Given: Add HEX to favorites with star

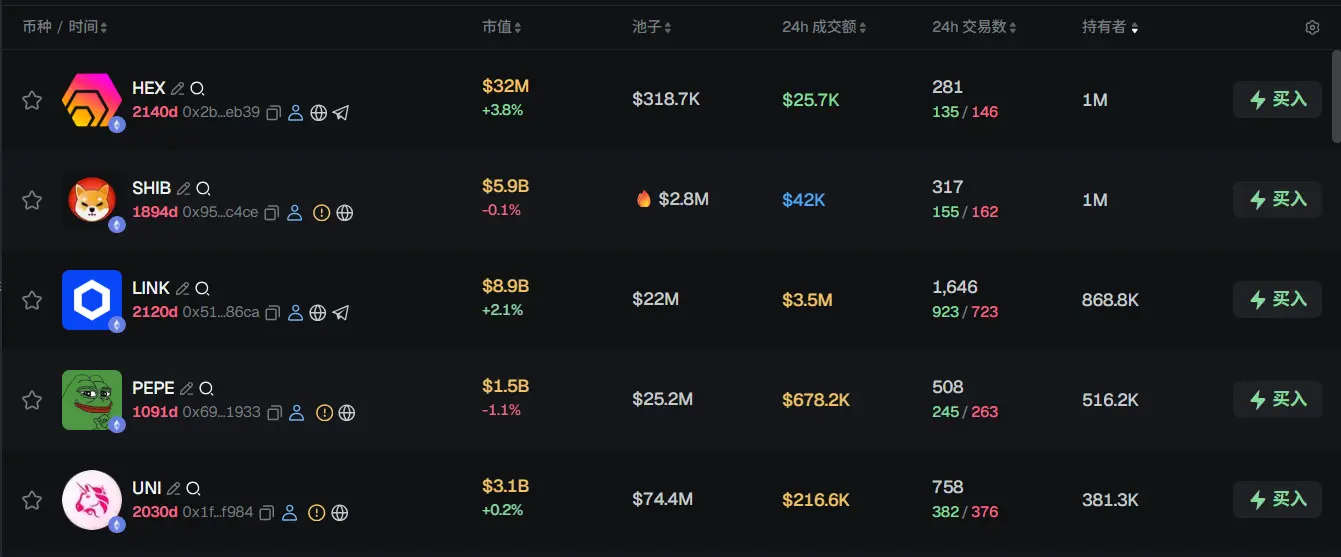Looking at the screenshot, I should 32,100.
